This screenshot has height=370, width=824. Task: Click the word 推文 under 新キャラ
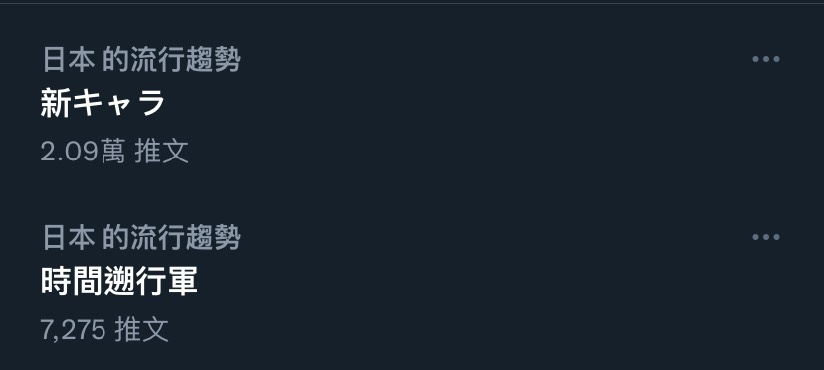tap(161, 152)
